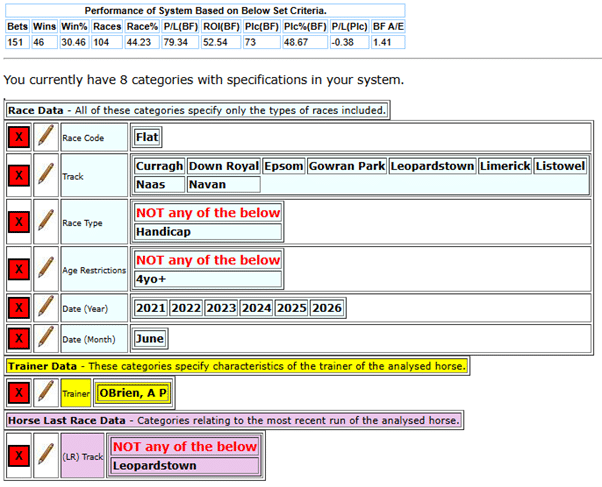
Task: Click the Horse Last Race Data header
Action: pos(234,421)
